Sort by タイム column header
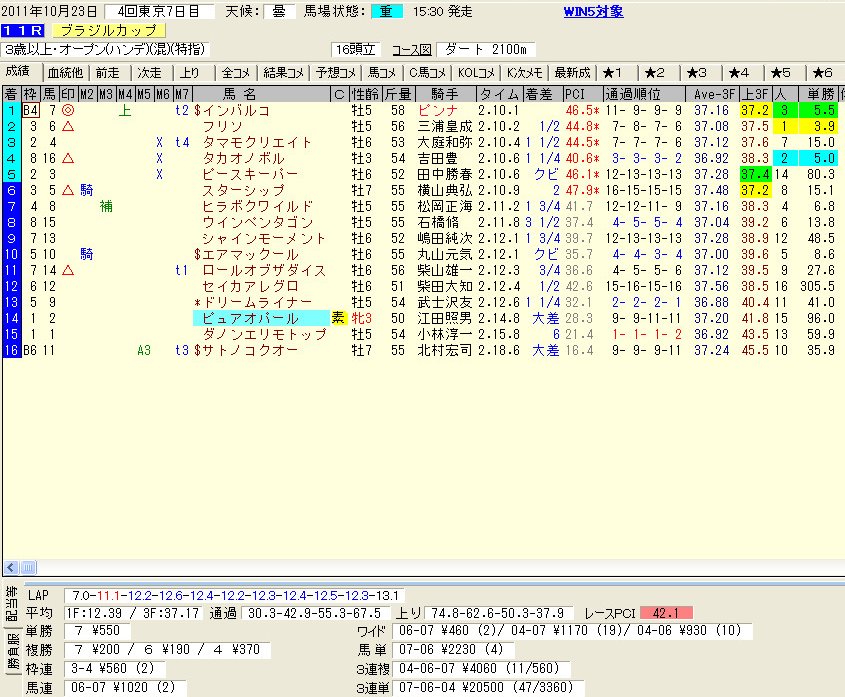This screenshot has height=697, width=845. click(x=500, y=94)
